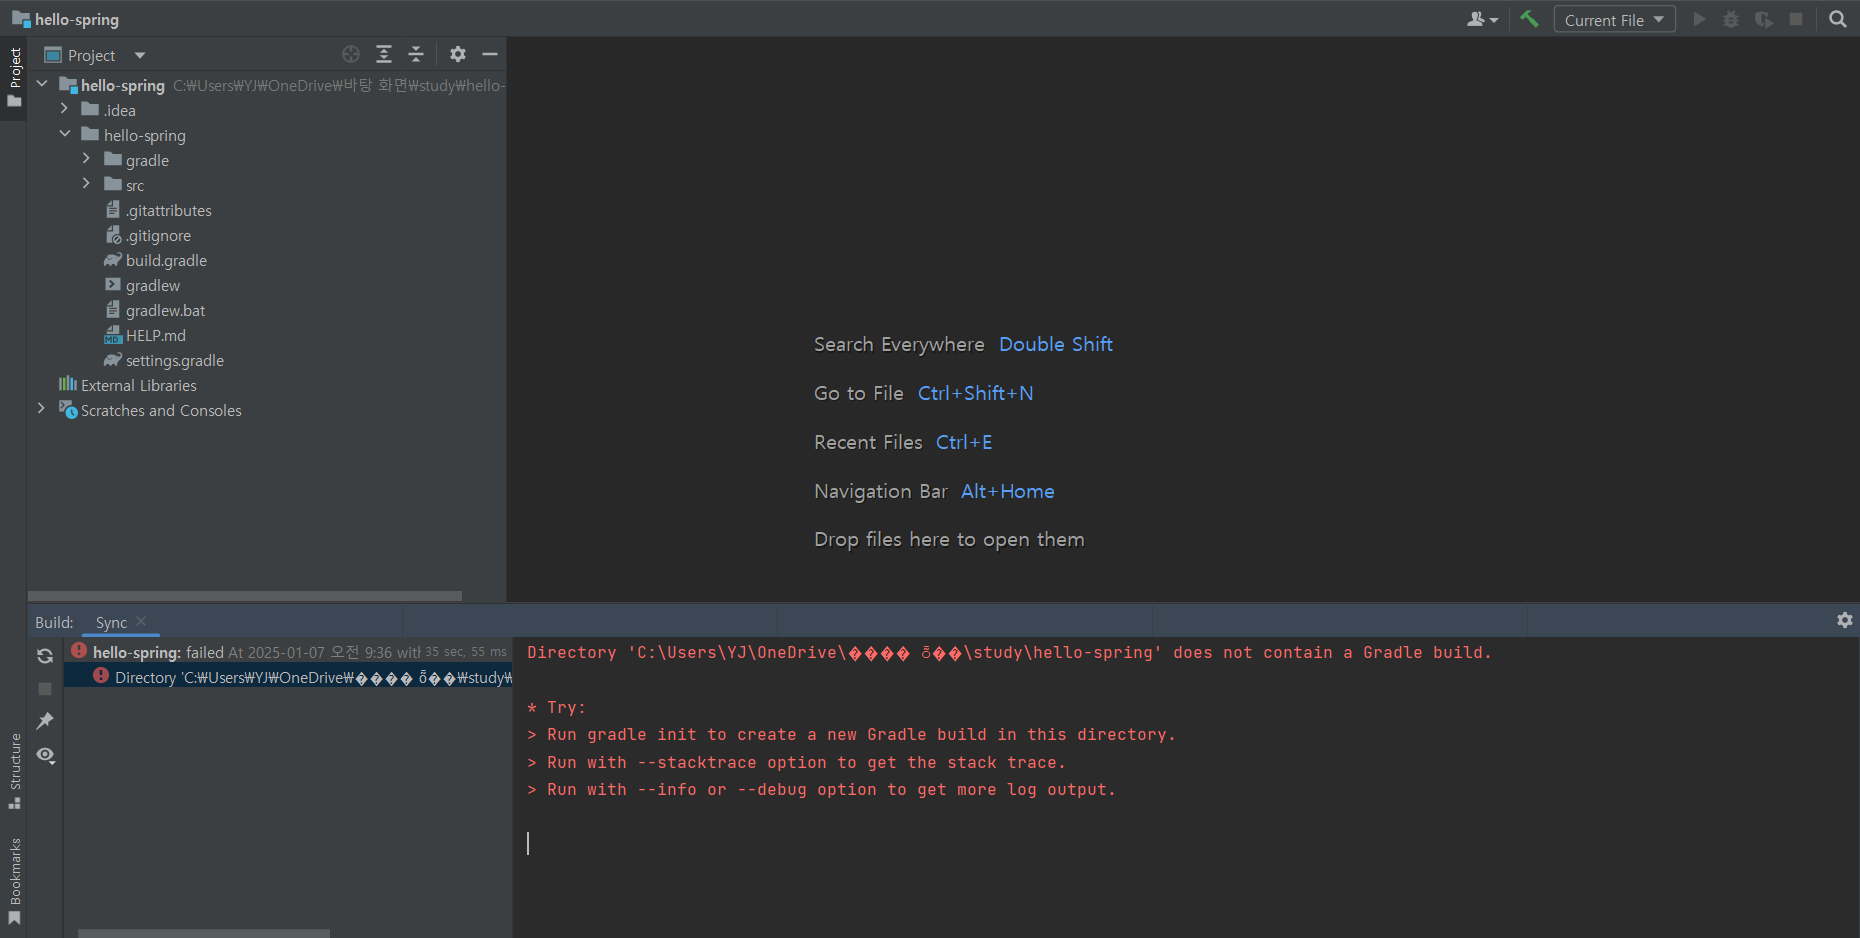Select the HELP.md file
This screenshot has width=1860, height=938.
pyautogui.click(x=156, y=335)
